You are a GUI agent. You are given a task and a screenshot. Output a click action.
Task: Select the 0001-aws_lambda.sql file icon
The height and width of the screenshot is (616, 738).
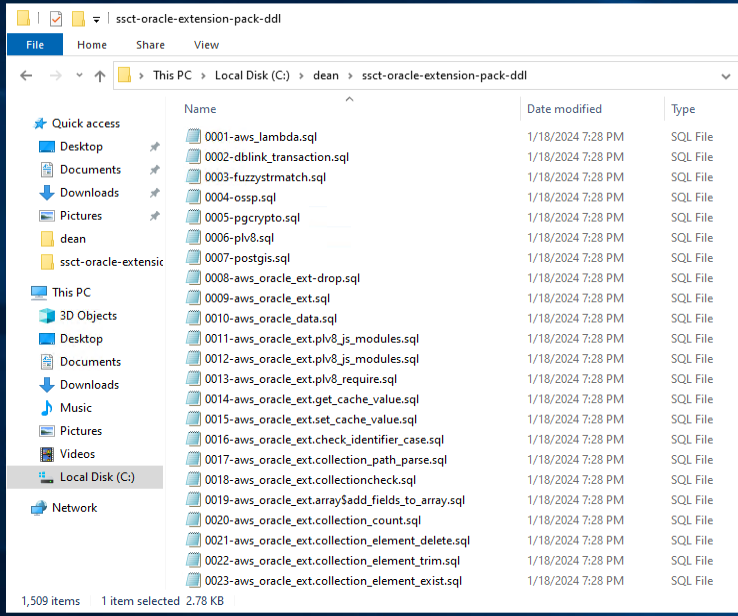pos(194,137)
